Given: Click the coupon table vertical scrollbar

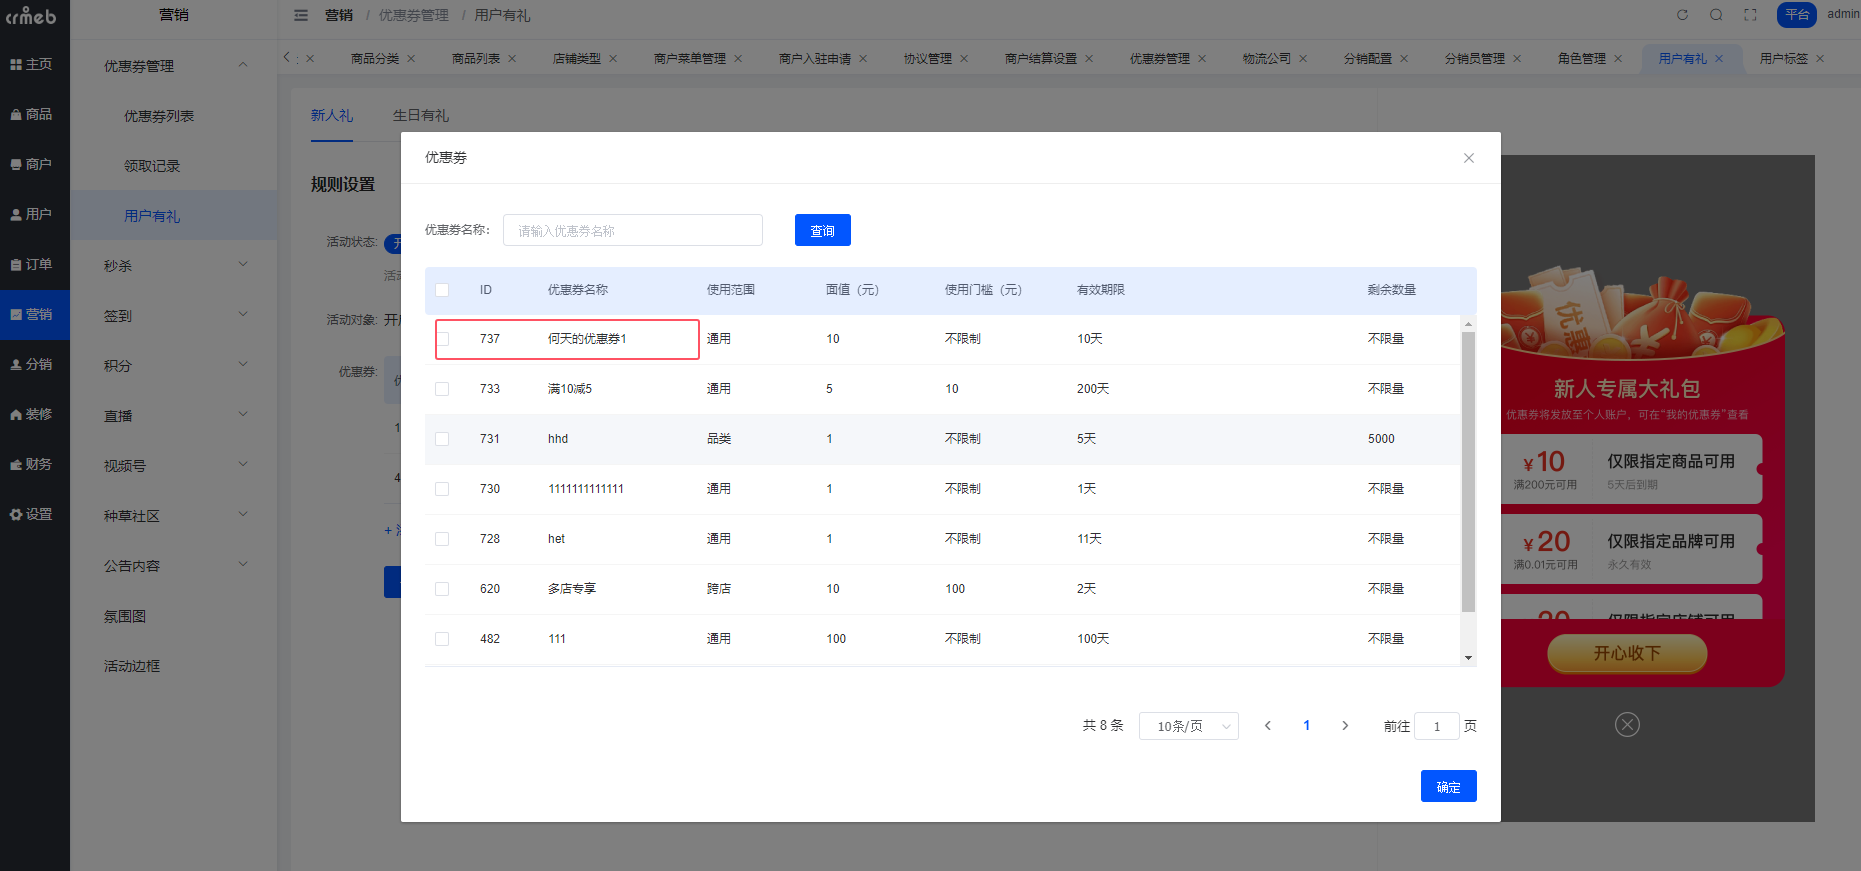Looking at the screenshot, I should (1468, 472).
